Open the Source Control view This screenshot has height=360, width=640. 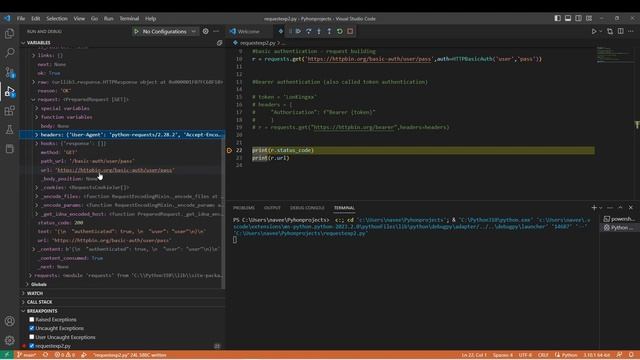[9, 72]
